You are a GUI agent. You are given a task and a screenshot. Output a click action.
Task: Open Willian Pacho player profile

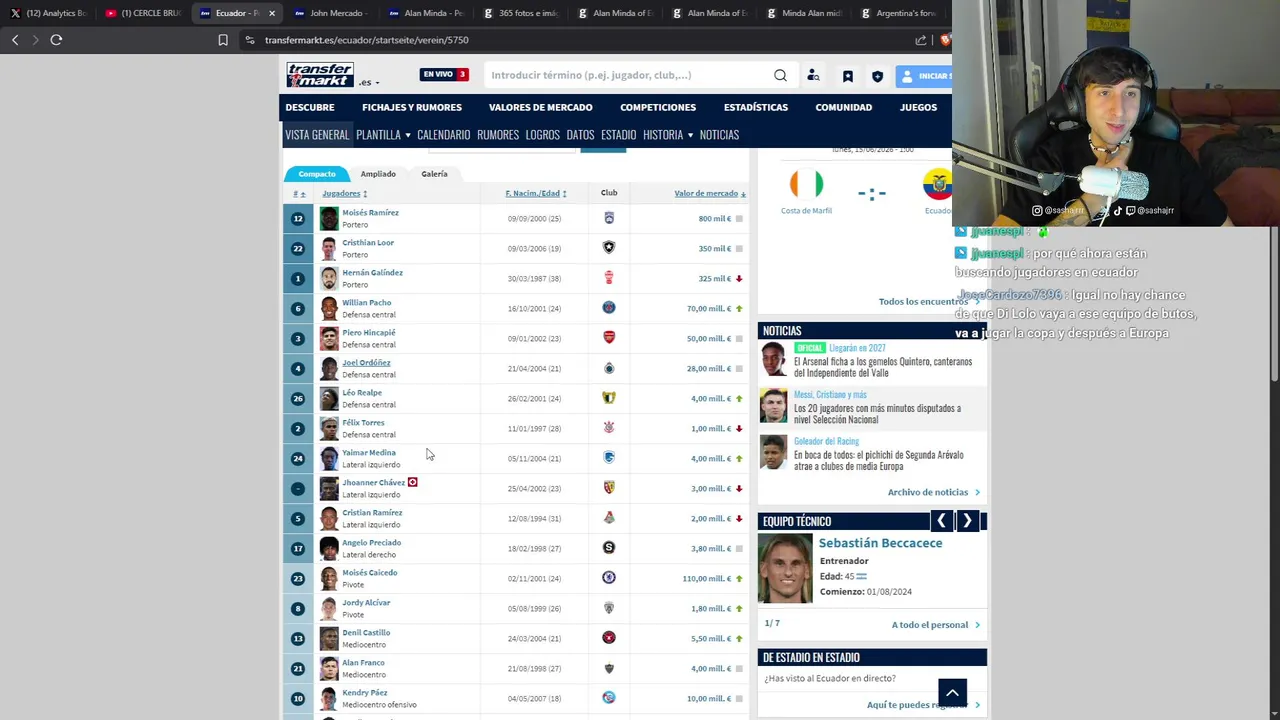(x=367, y=303)
